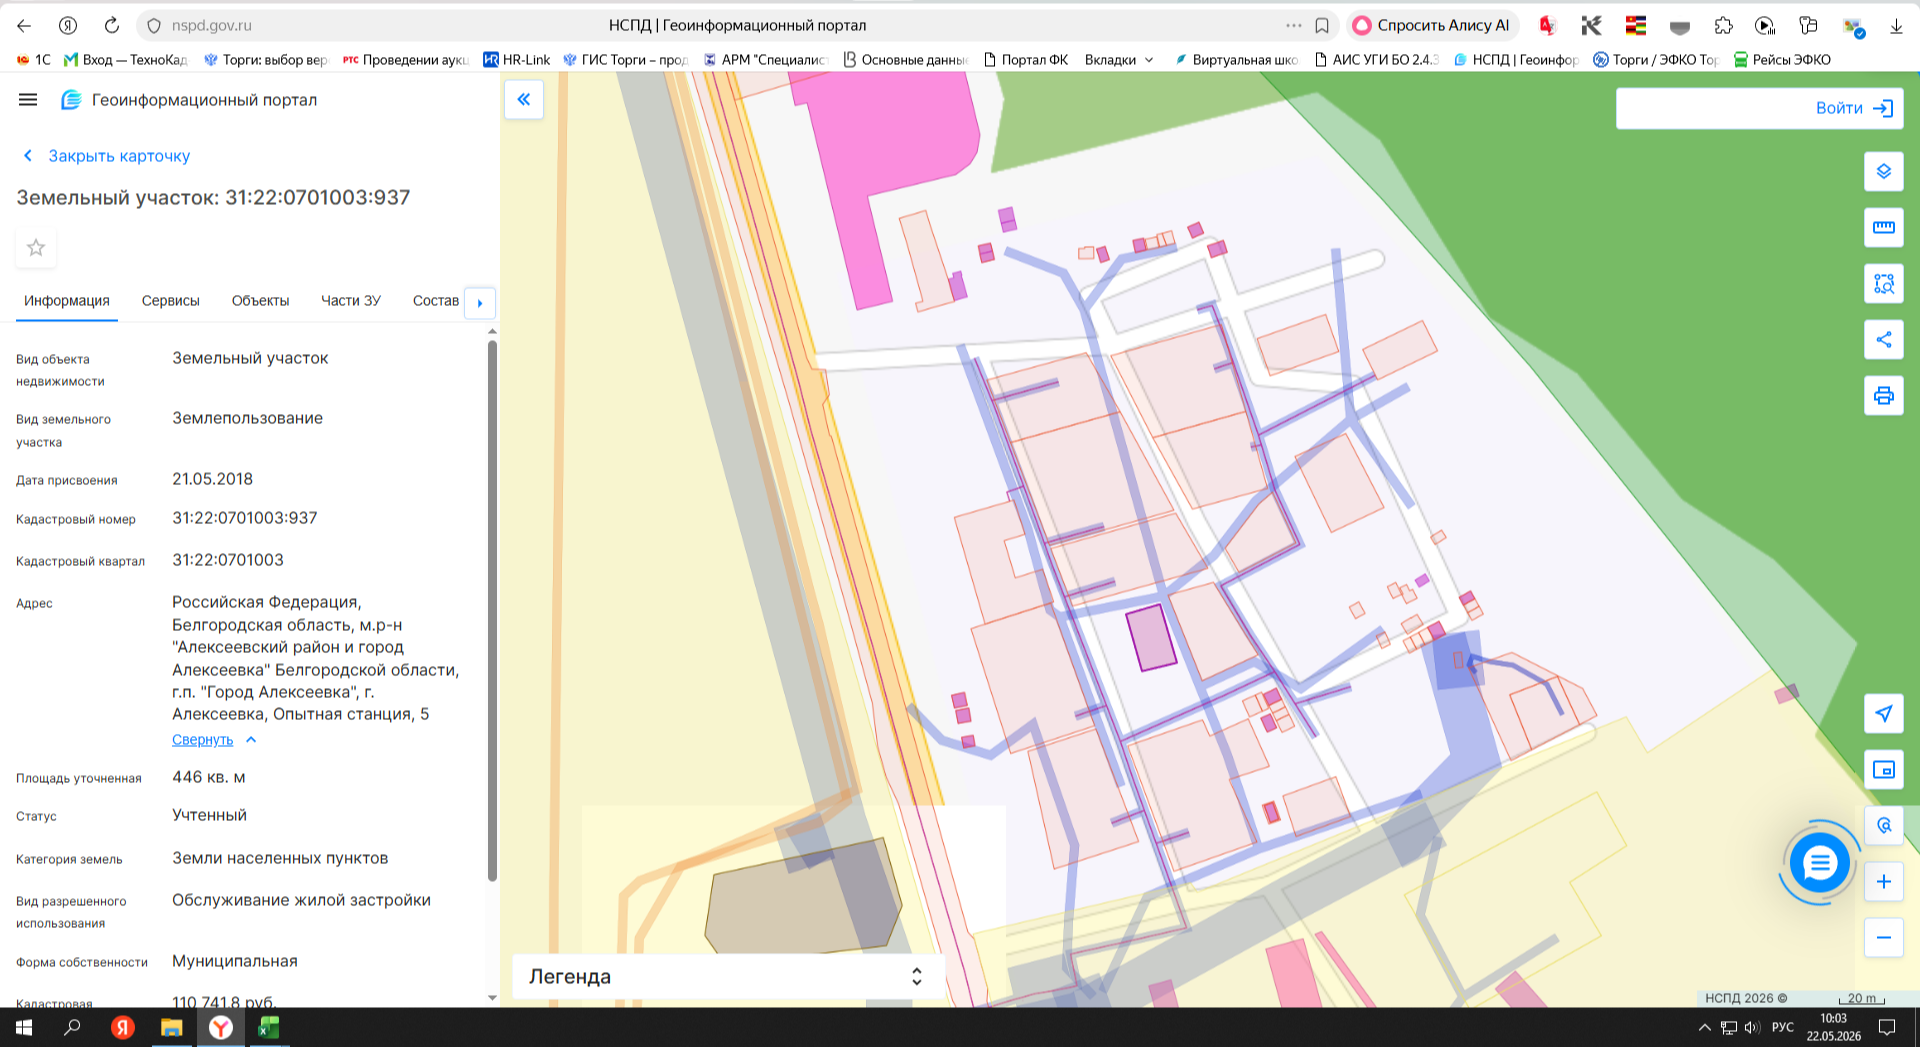Screen dimensions: 1920x1047
Task: Switch to the Сервисы tab
Action: 171,301
